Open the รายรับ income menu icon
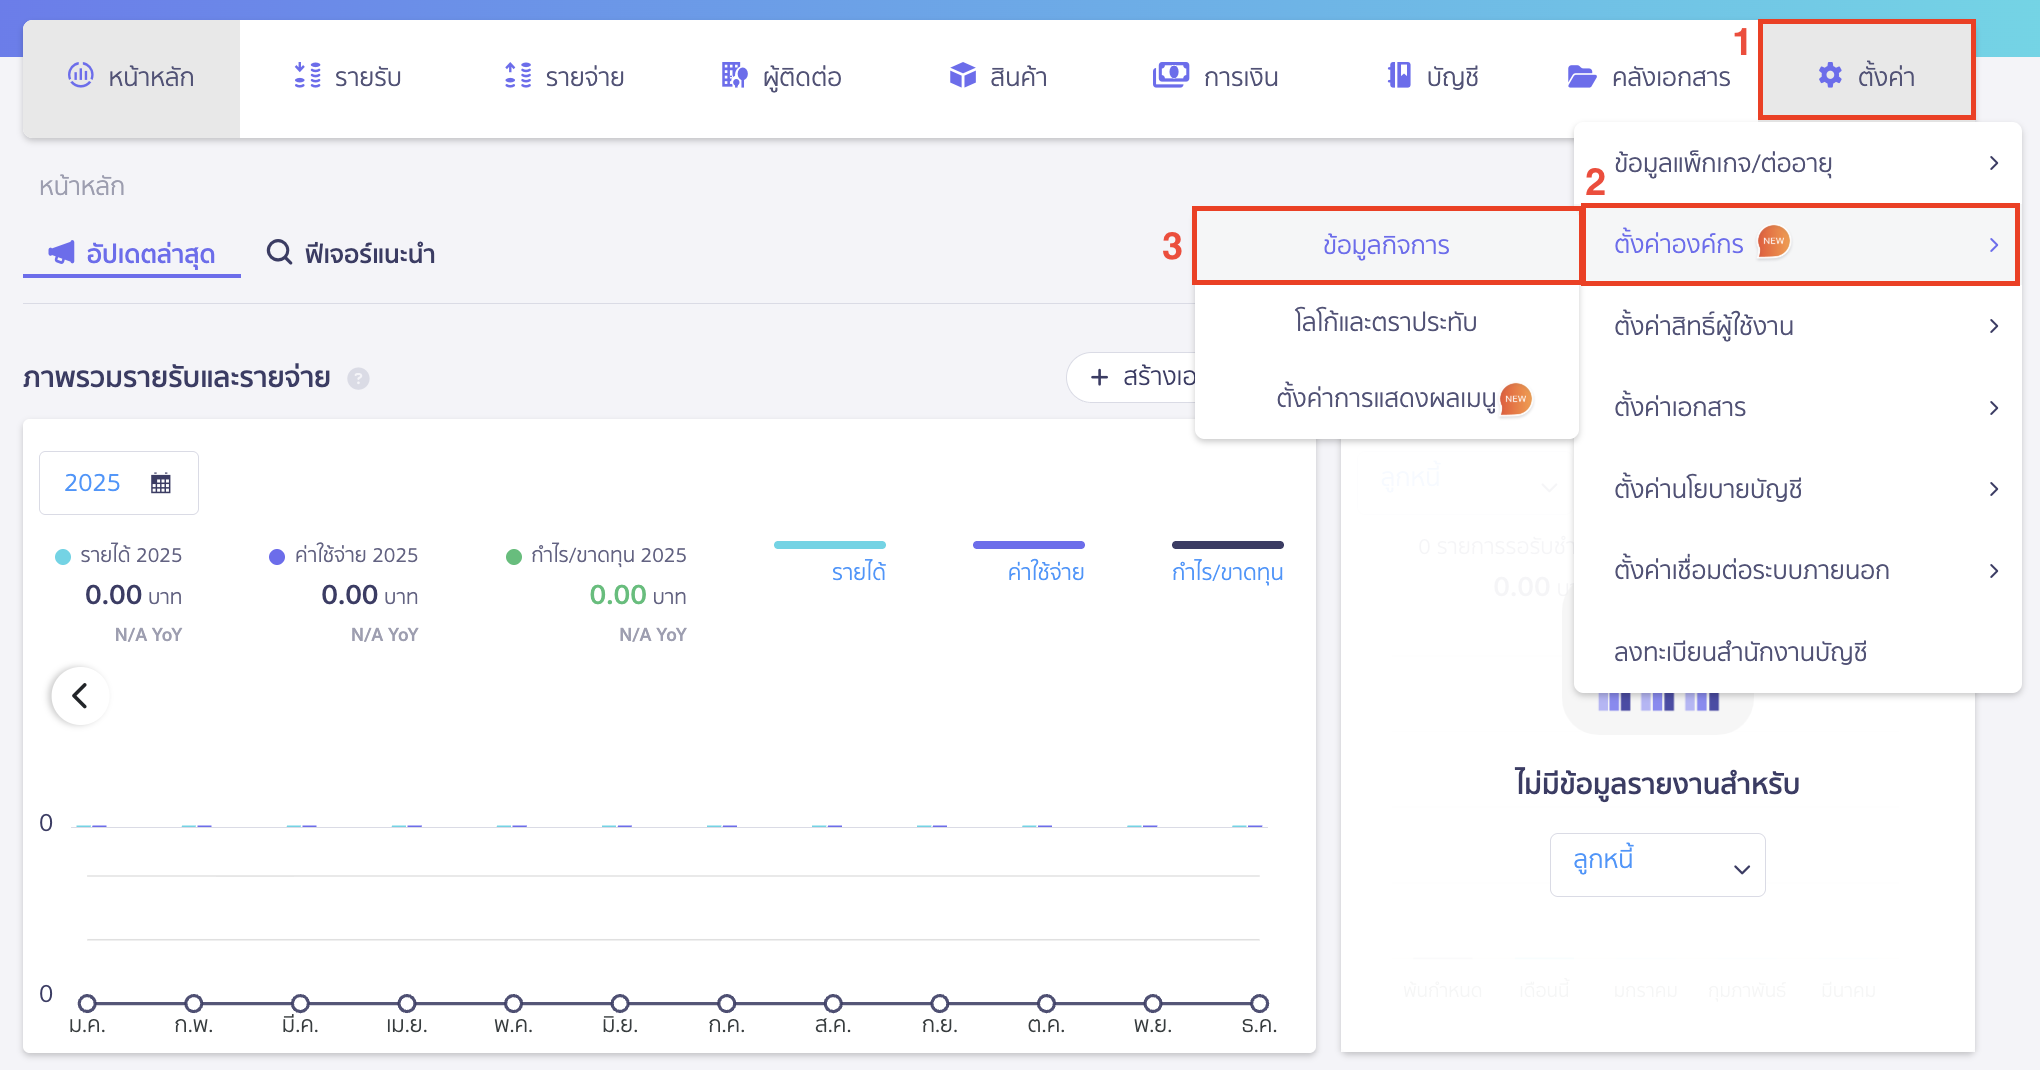This screenshot has height=1070, width=2040. [x=307, y=76]
